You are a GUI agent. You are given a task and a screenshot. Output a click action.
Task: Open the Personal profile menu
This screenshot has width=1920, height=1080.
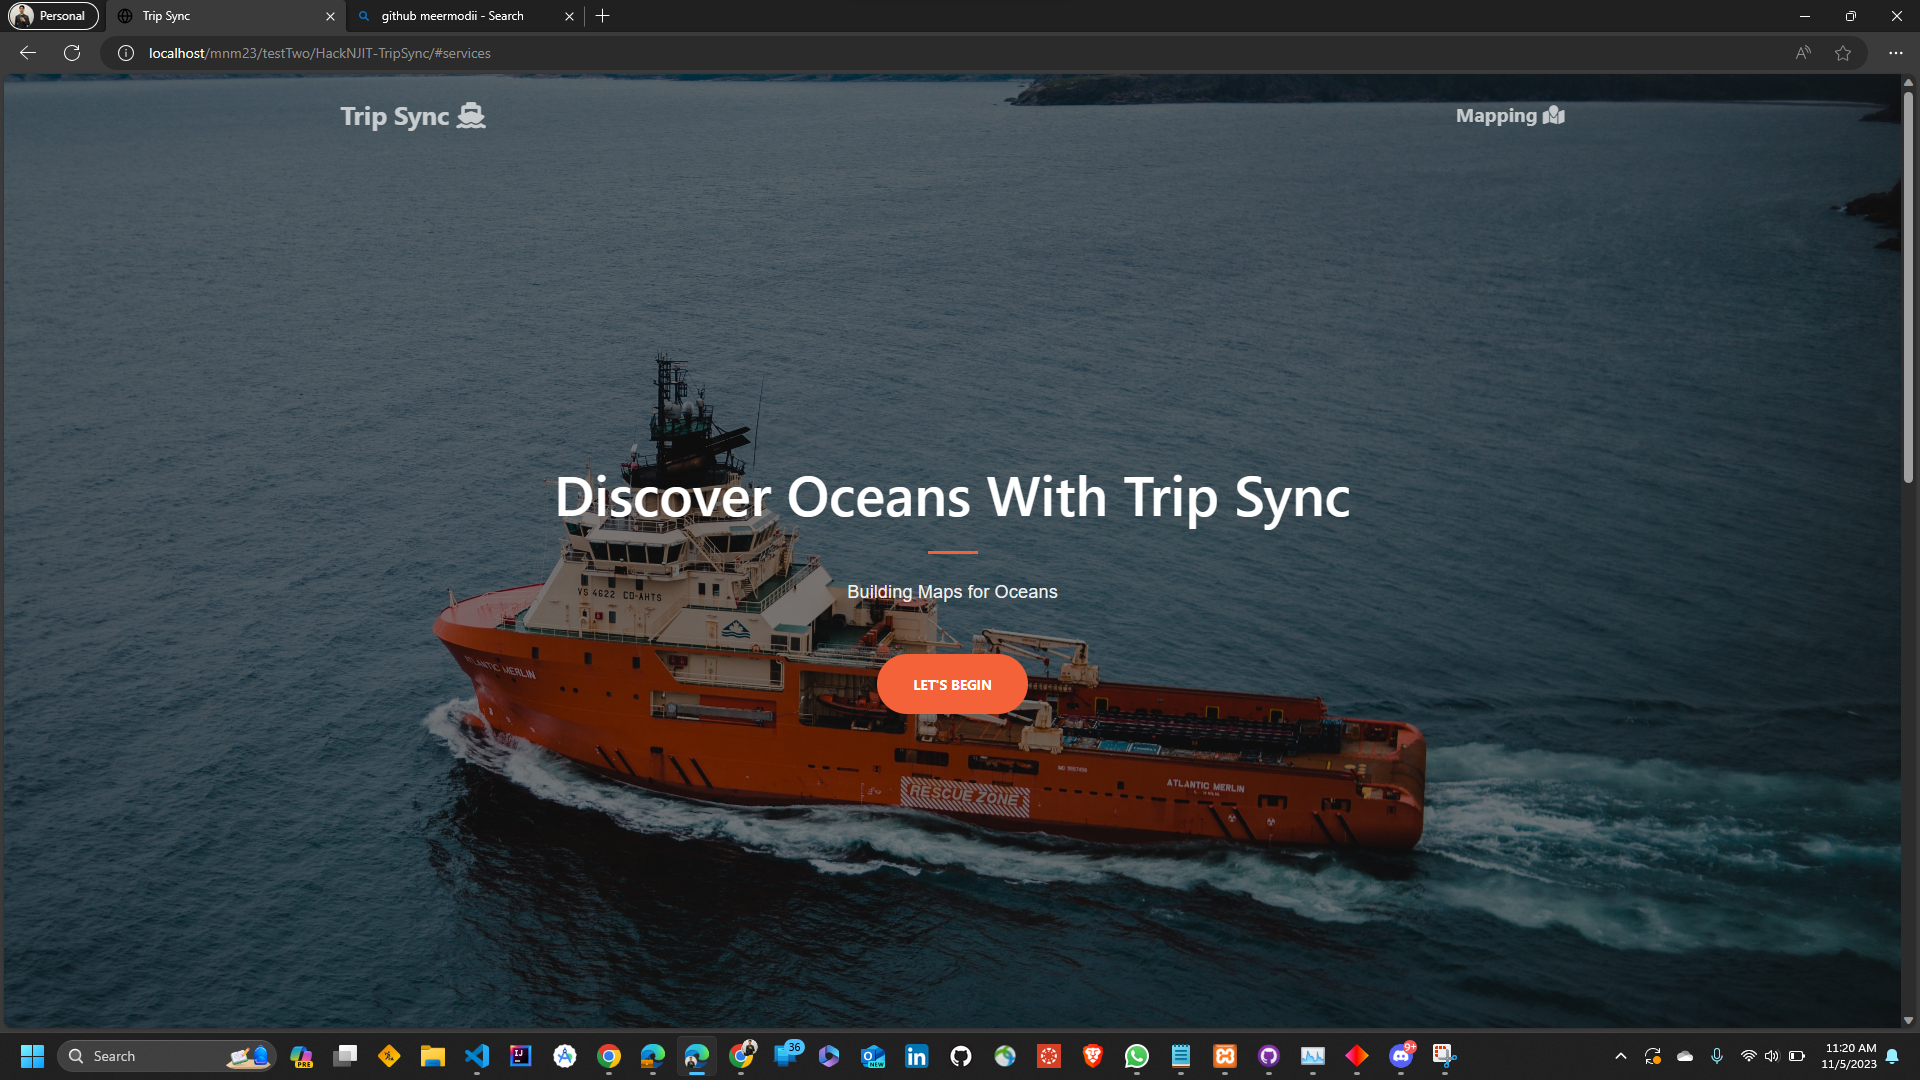click(x=53, y=16)
